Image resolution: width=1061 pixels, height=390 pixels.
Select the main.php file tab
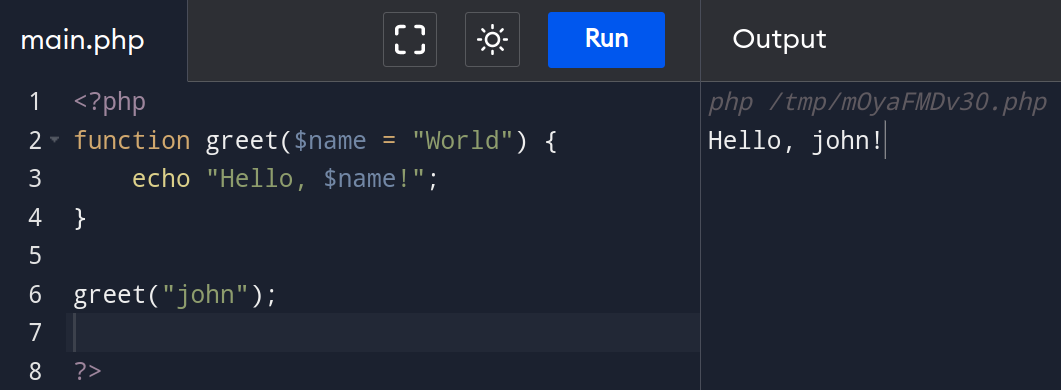(83, 41)
